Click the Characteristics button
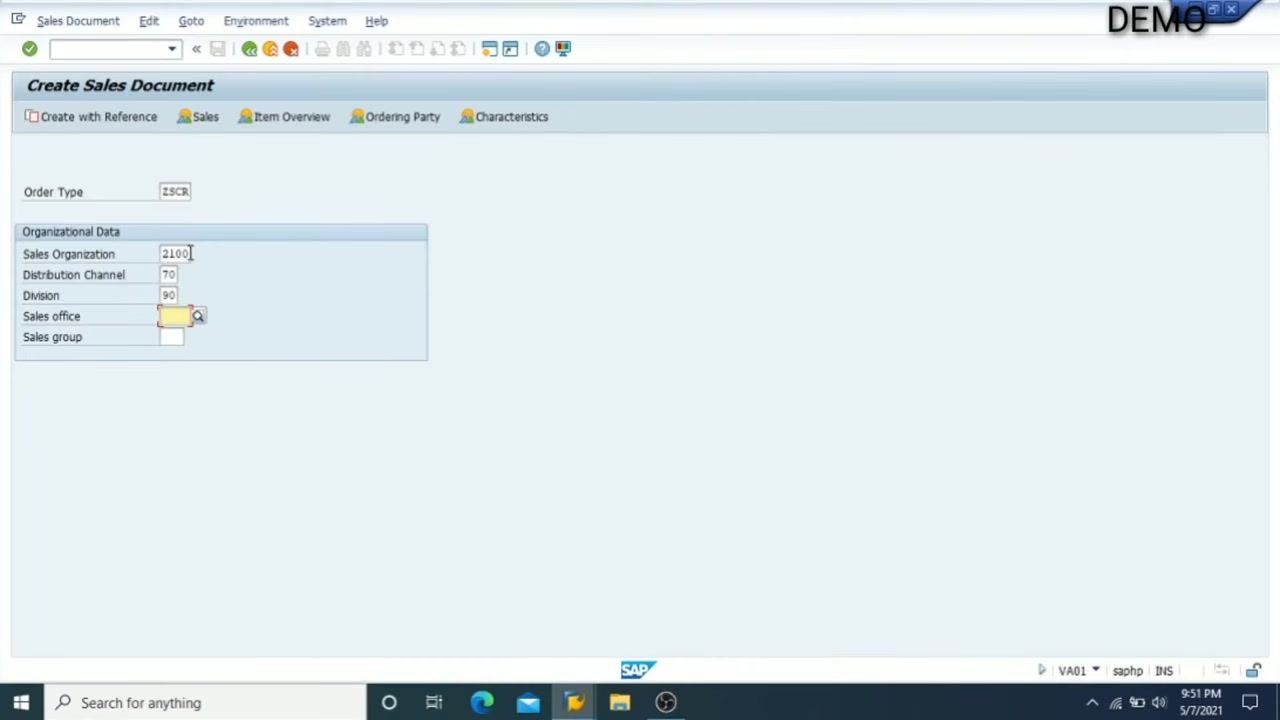 coord(504,117)
